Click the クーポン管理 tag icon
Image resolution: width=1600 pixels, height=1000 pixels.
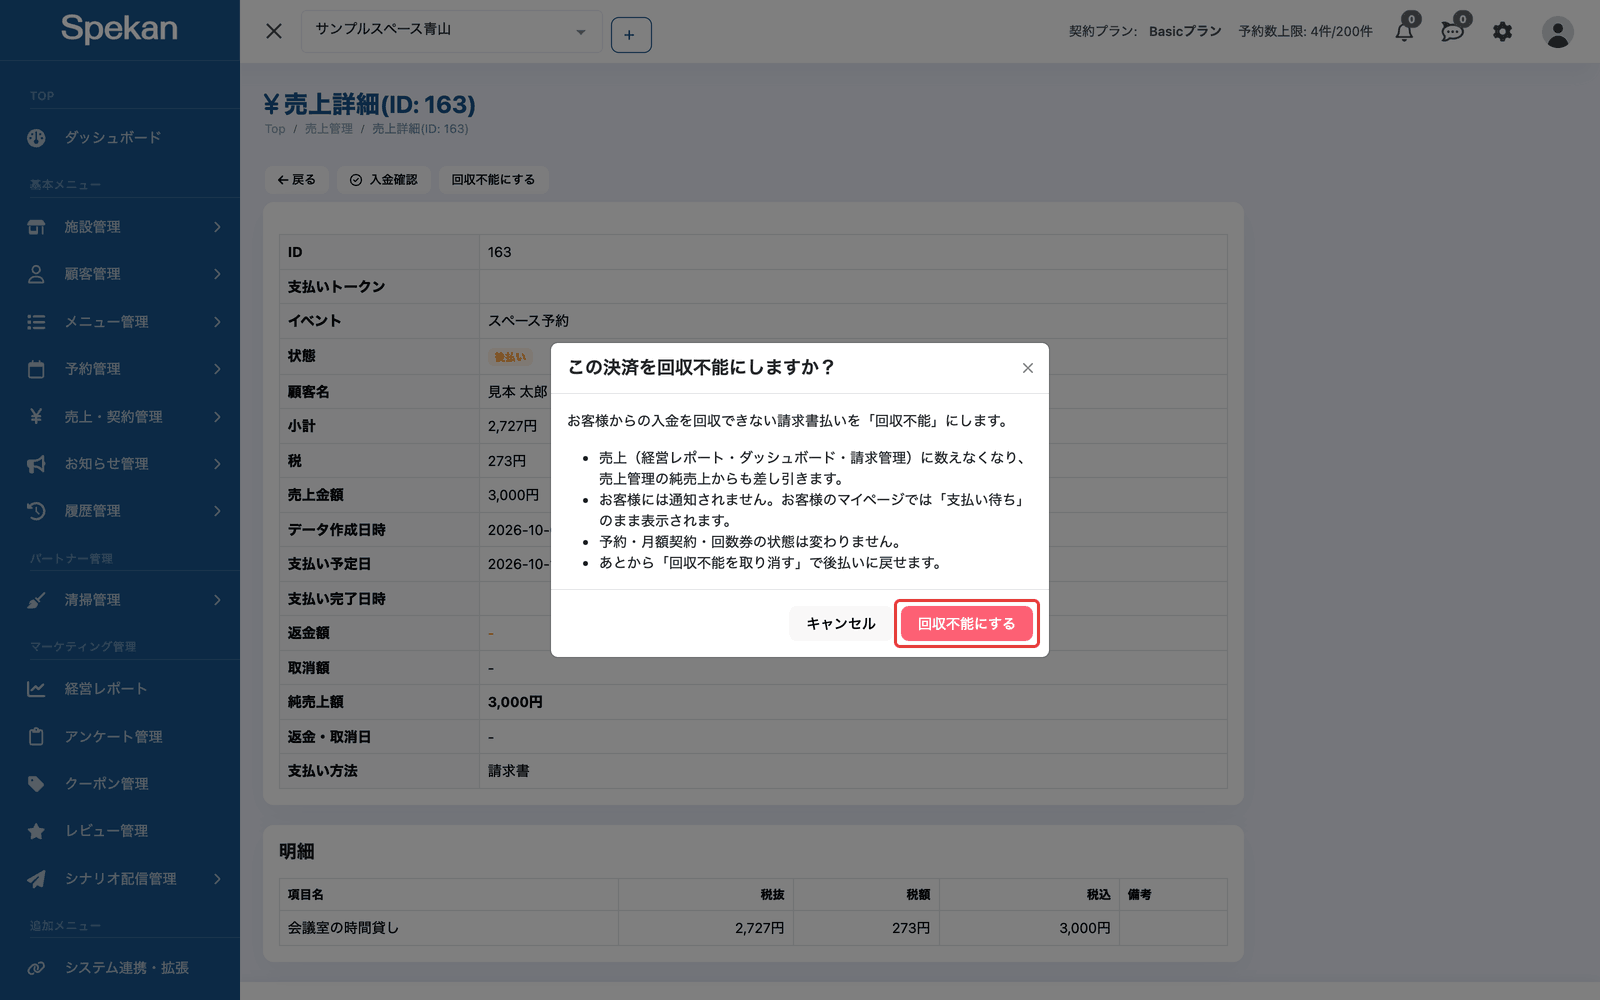(36, 784)
